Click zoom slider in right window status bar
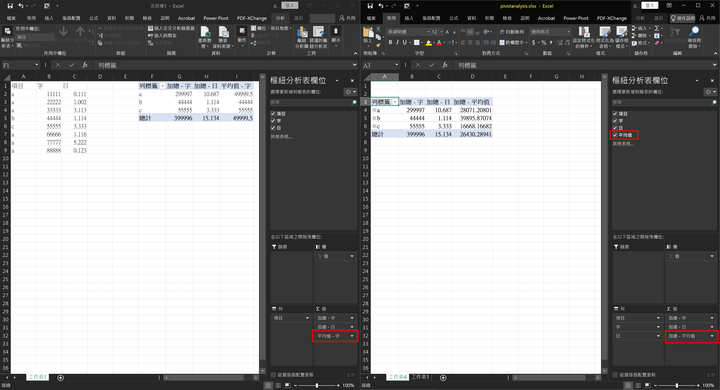The image size is (720, 390). point(677,385)
